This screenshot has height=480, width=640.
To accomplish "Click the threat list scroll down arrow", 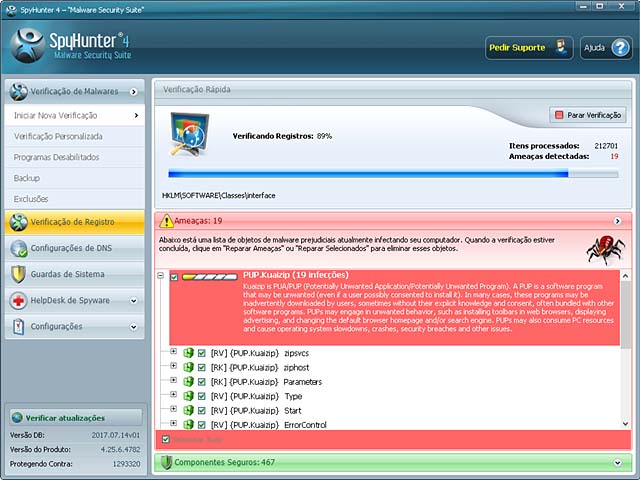I will coord(625,424).
